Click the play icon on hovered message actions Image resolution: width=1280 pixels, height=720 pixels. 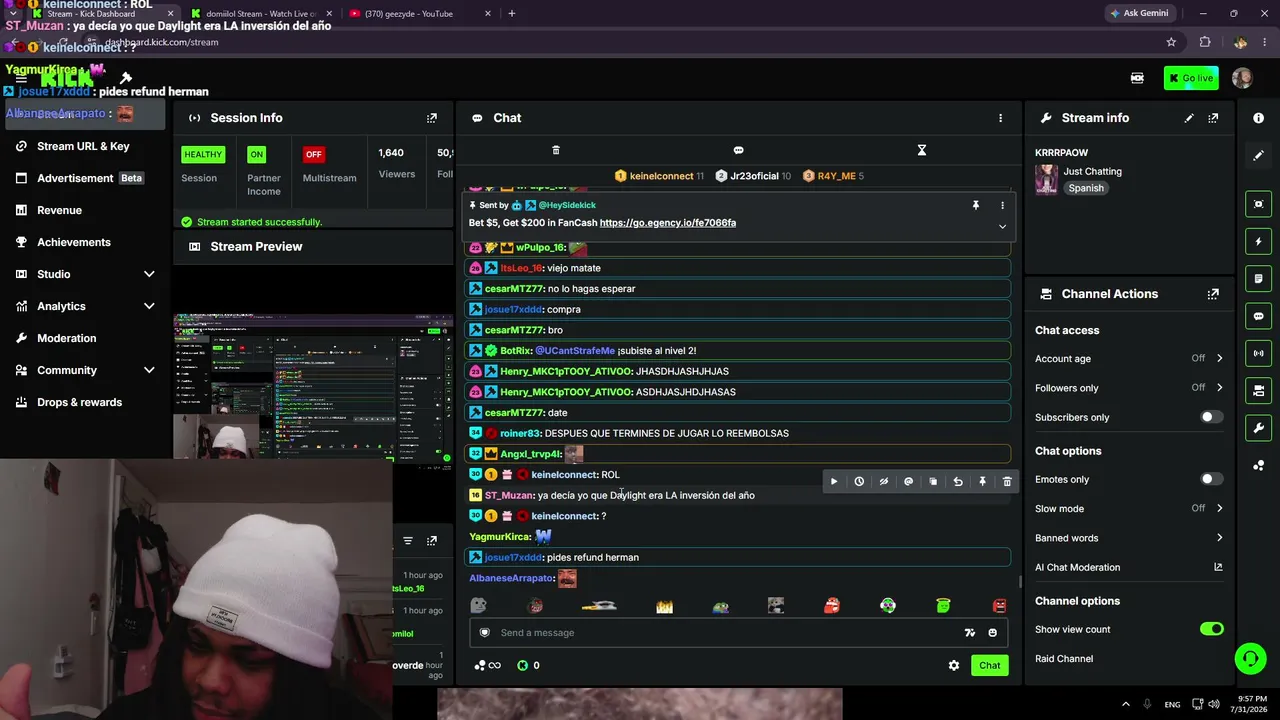[x=834, y=482]
